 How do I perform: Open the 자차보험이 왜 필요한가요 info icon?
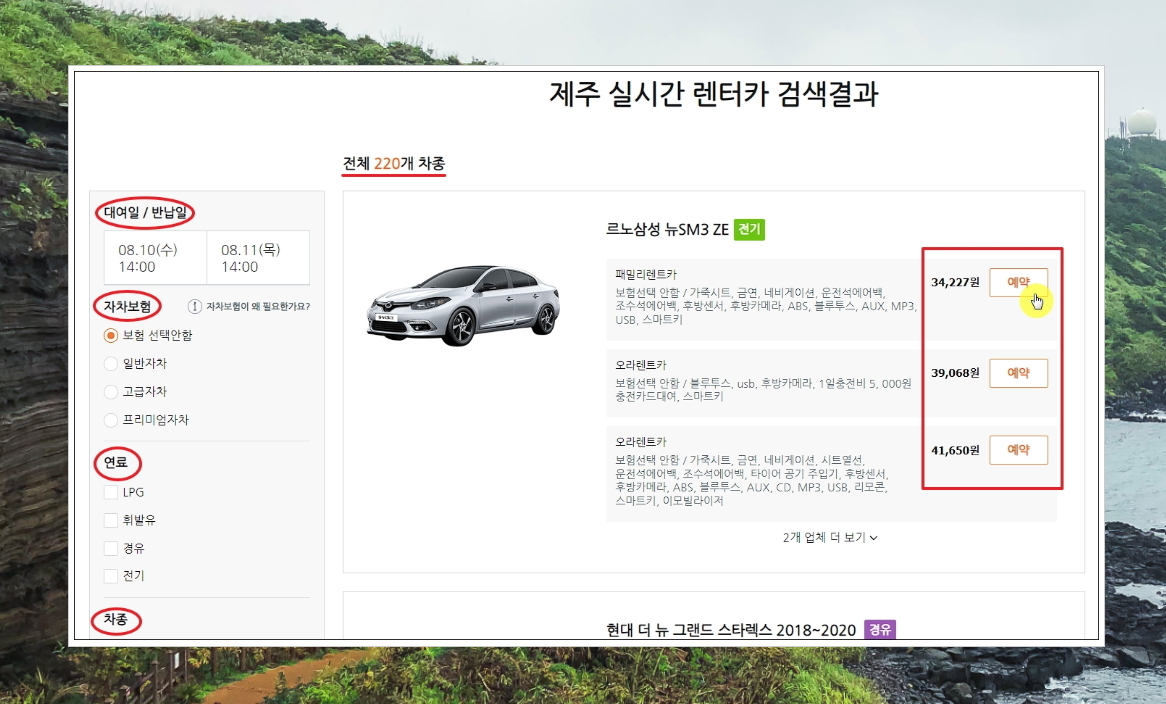[194, 306]
